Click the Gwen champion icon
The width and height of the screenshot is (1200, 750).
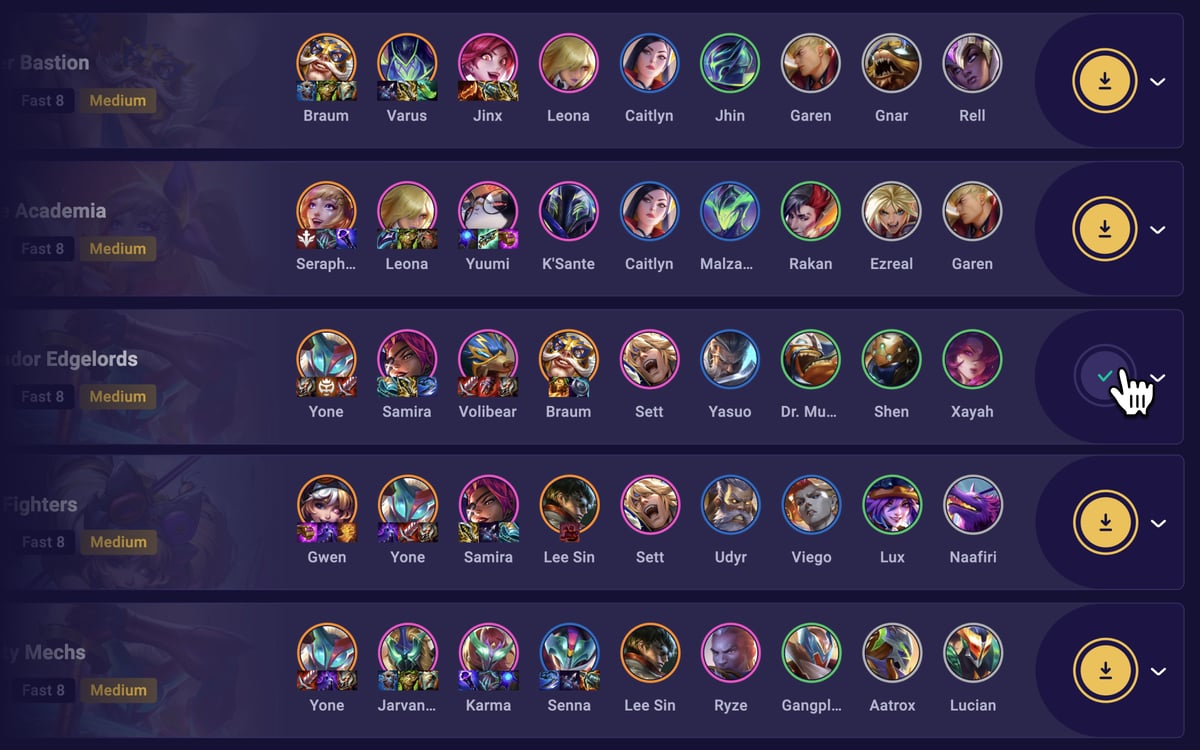[x=326, y=506]
